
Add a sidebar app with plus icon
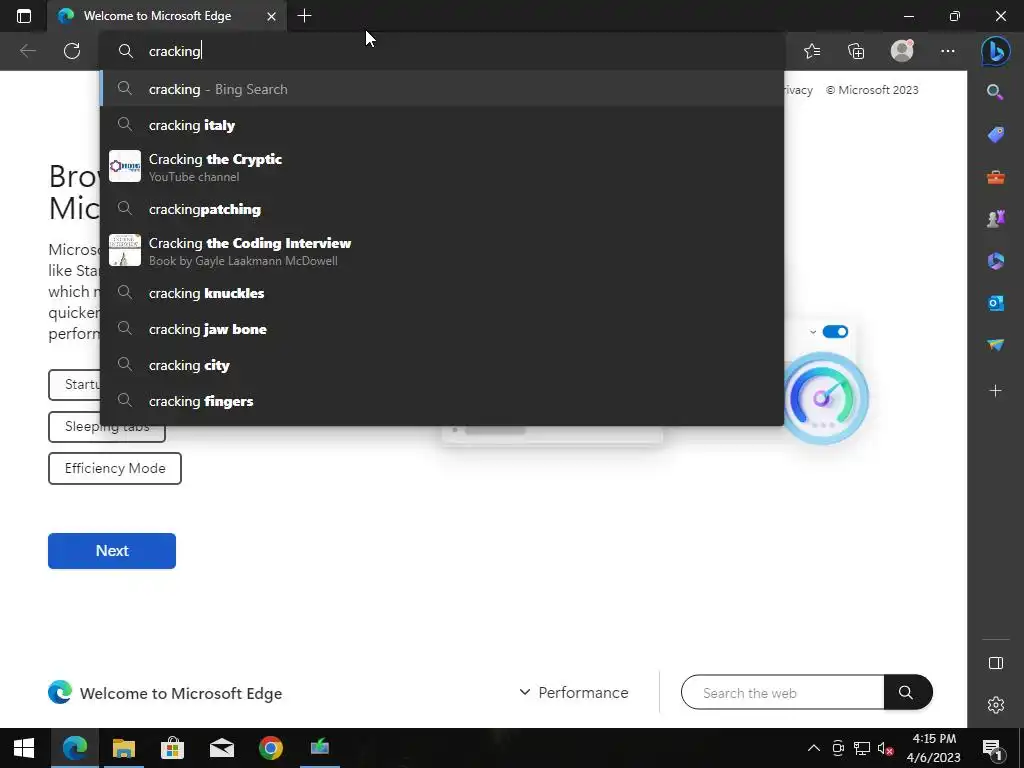click(x=995, y=391)
